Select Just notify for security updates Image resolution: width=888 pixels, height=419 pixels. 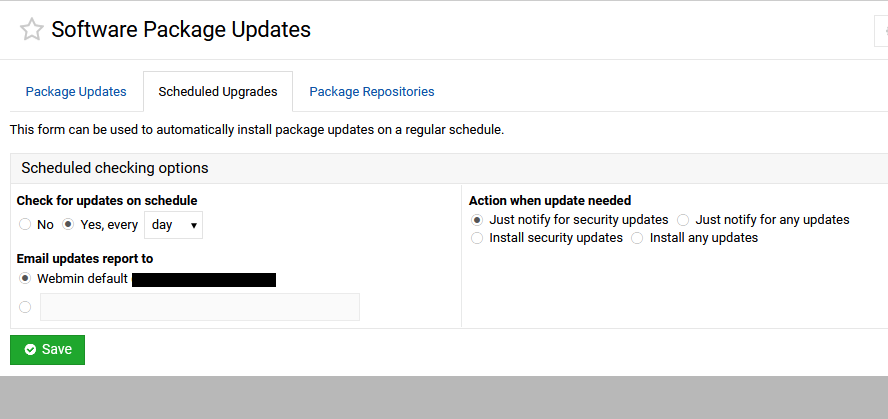click(477, 220)
